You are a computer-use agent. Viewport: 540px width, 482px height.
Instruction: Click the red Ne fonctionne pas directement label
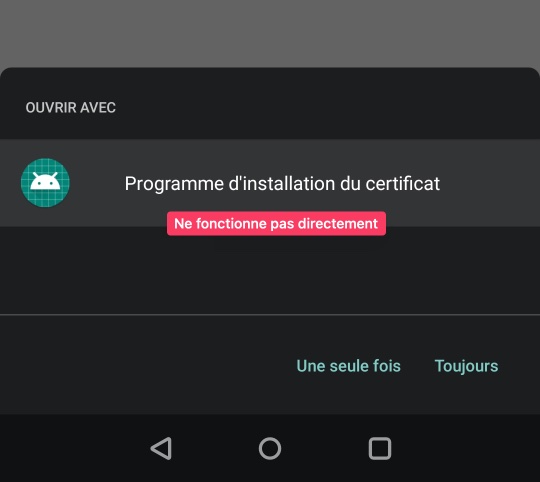tap(276, 223)
